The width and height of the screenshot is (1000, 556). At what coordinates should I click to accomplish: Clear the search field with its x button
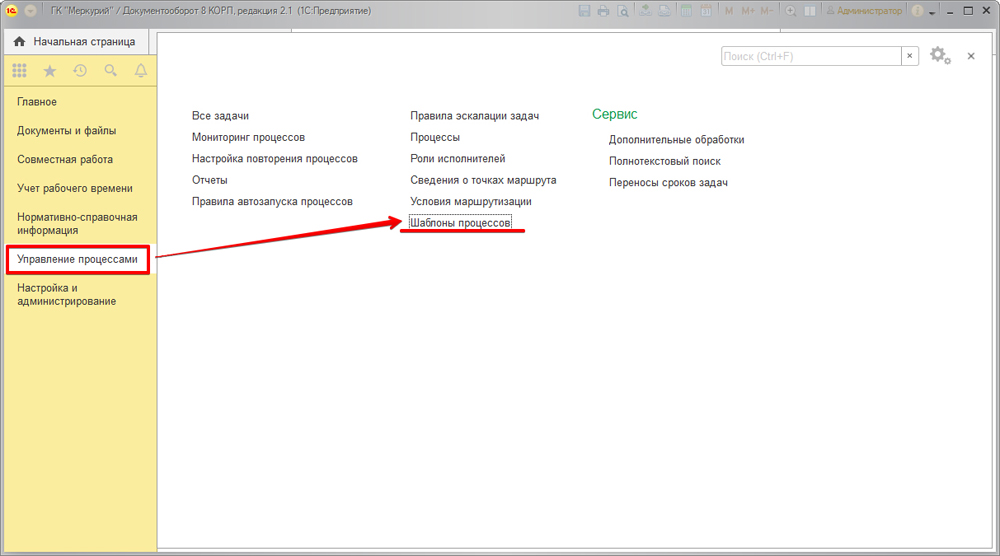[x=910, y=57]
